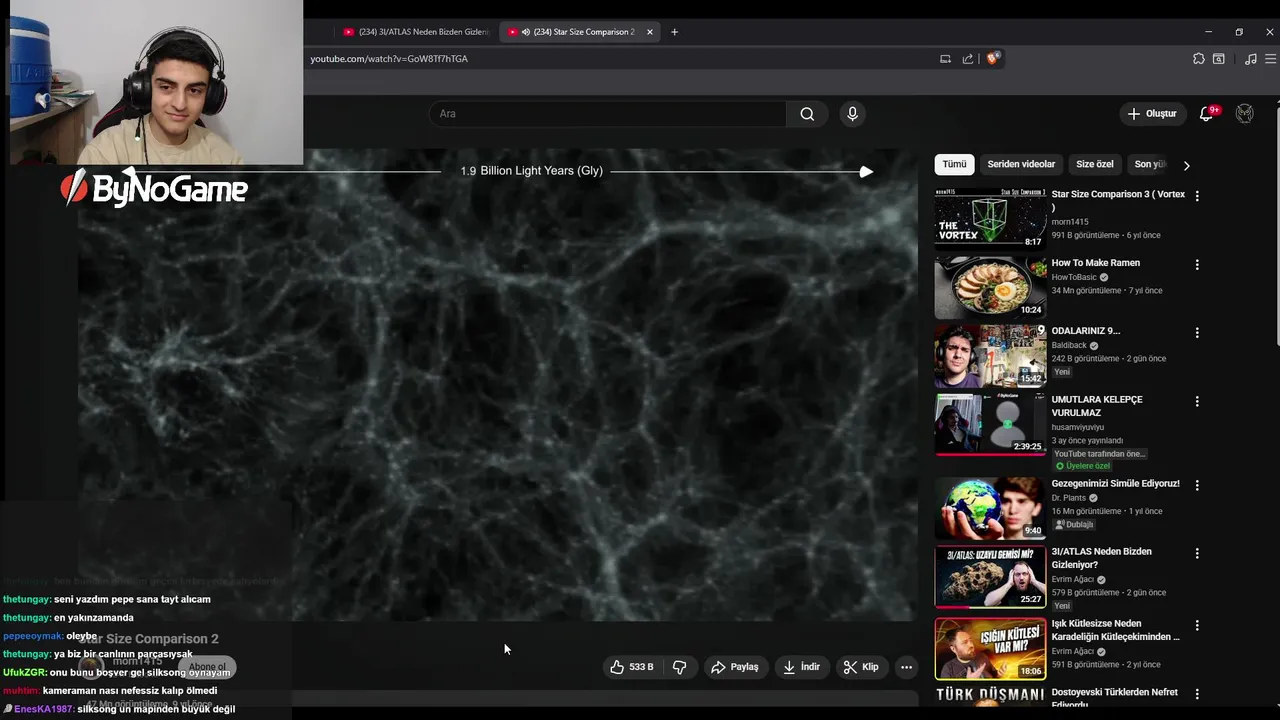Click the Star Size Comparison 2 video title
The width and height of the screenshot is (1280, 720).
[x=149, y=639]
